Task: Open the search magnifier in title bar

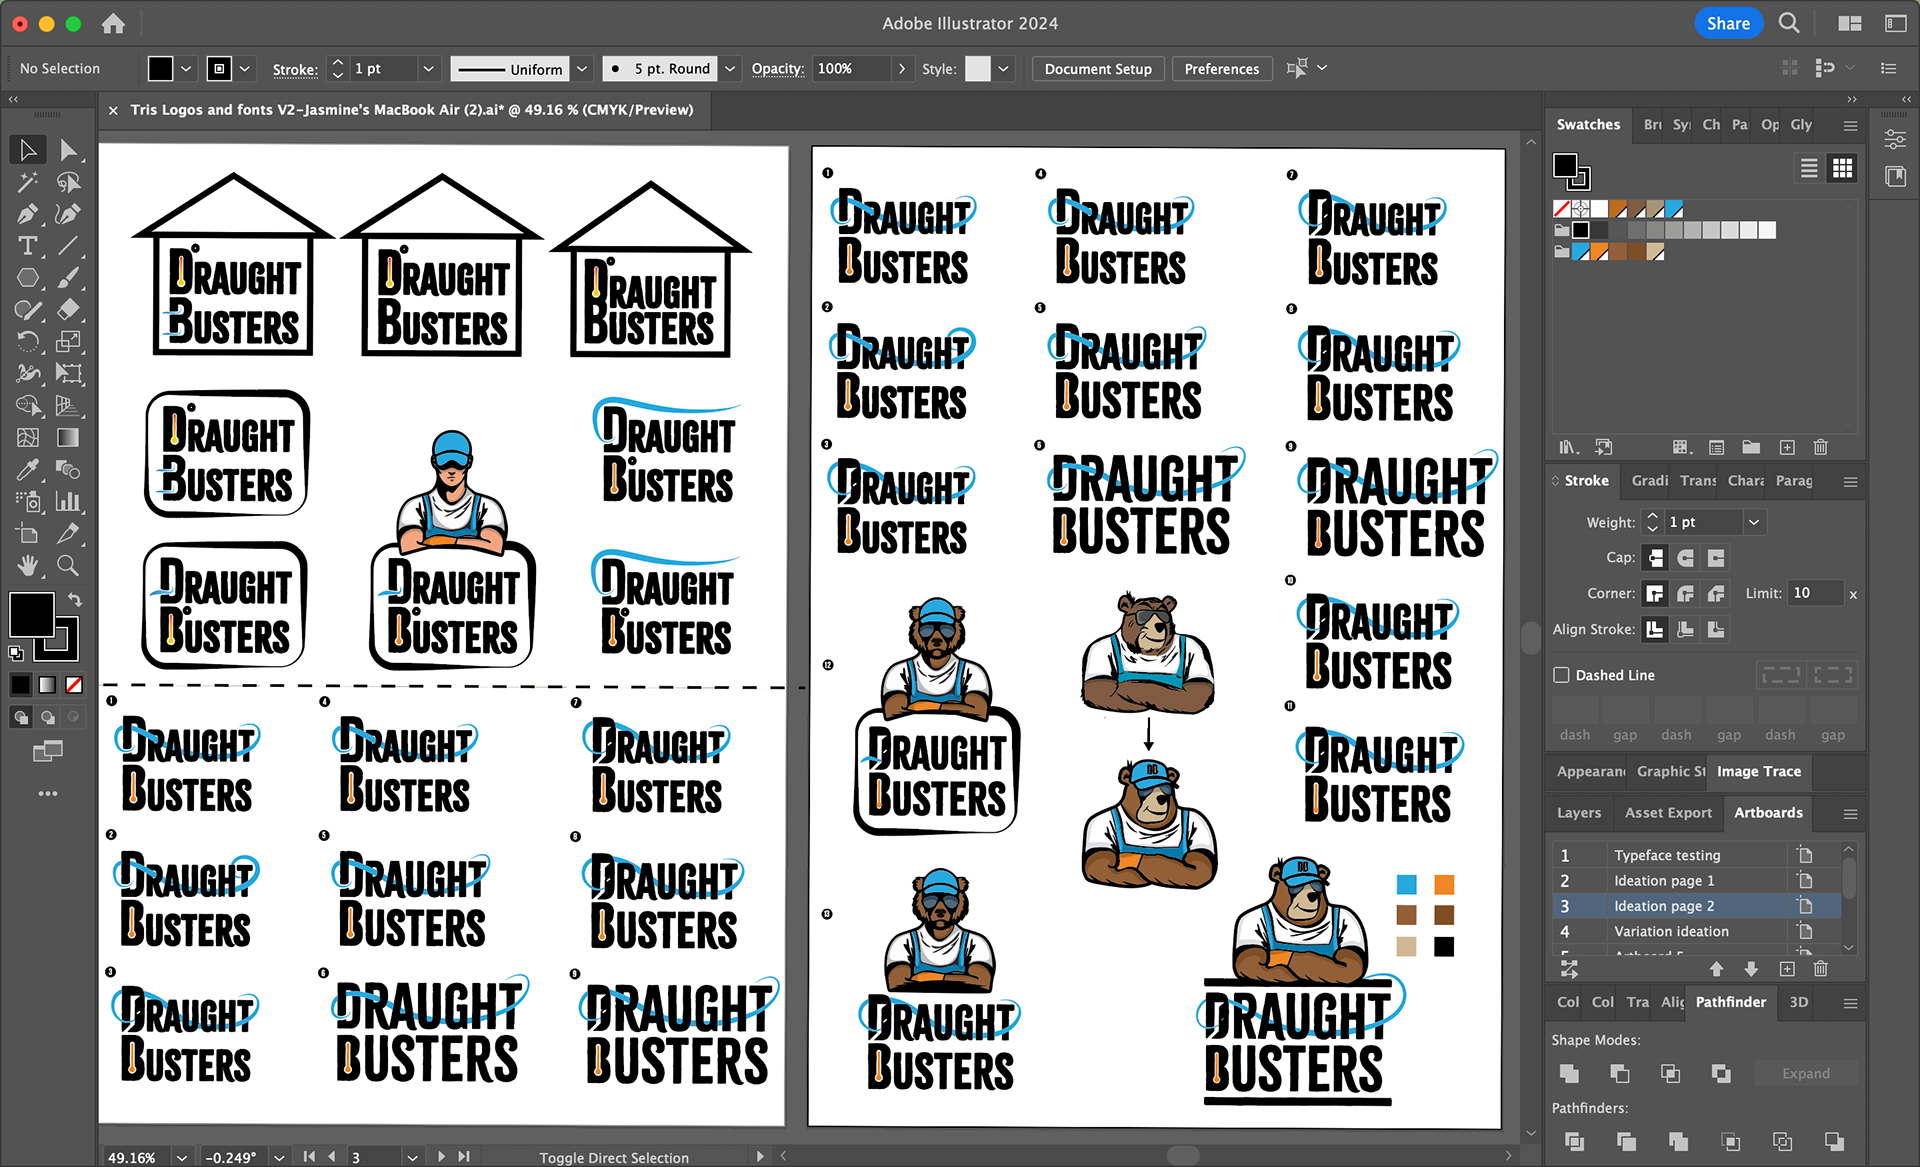Action: [x=1789, y=23]
